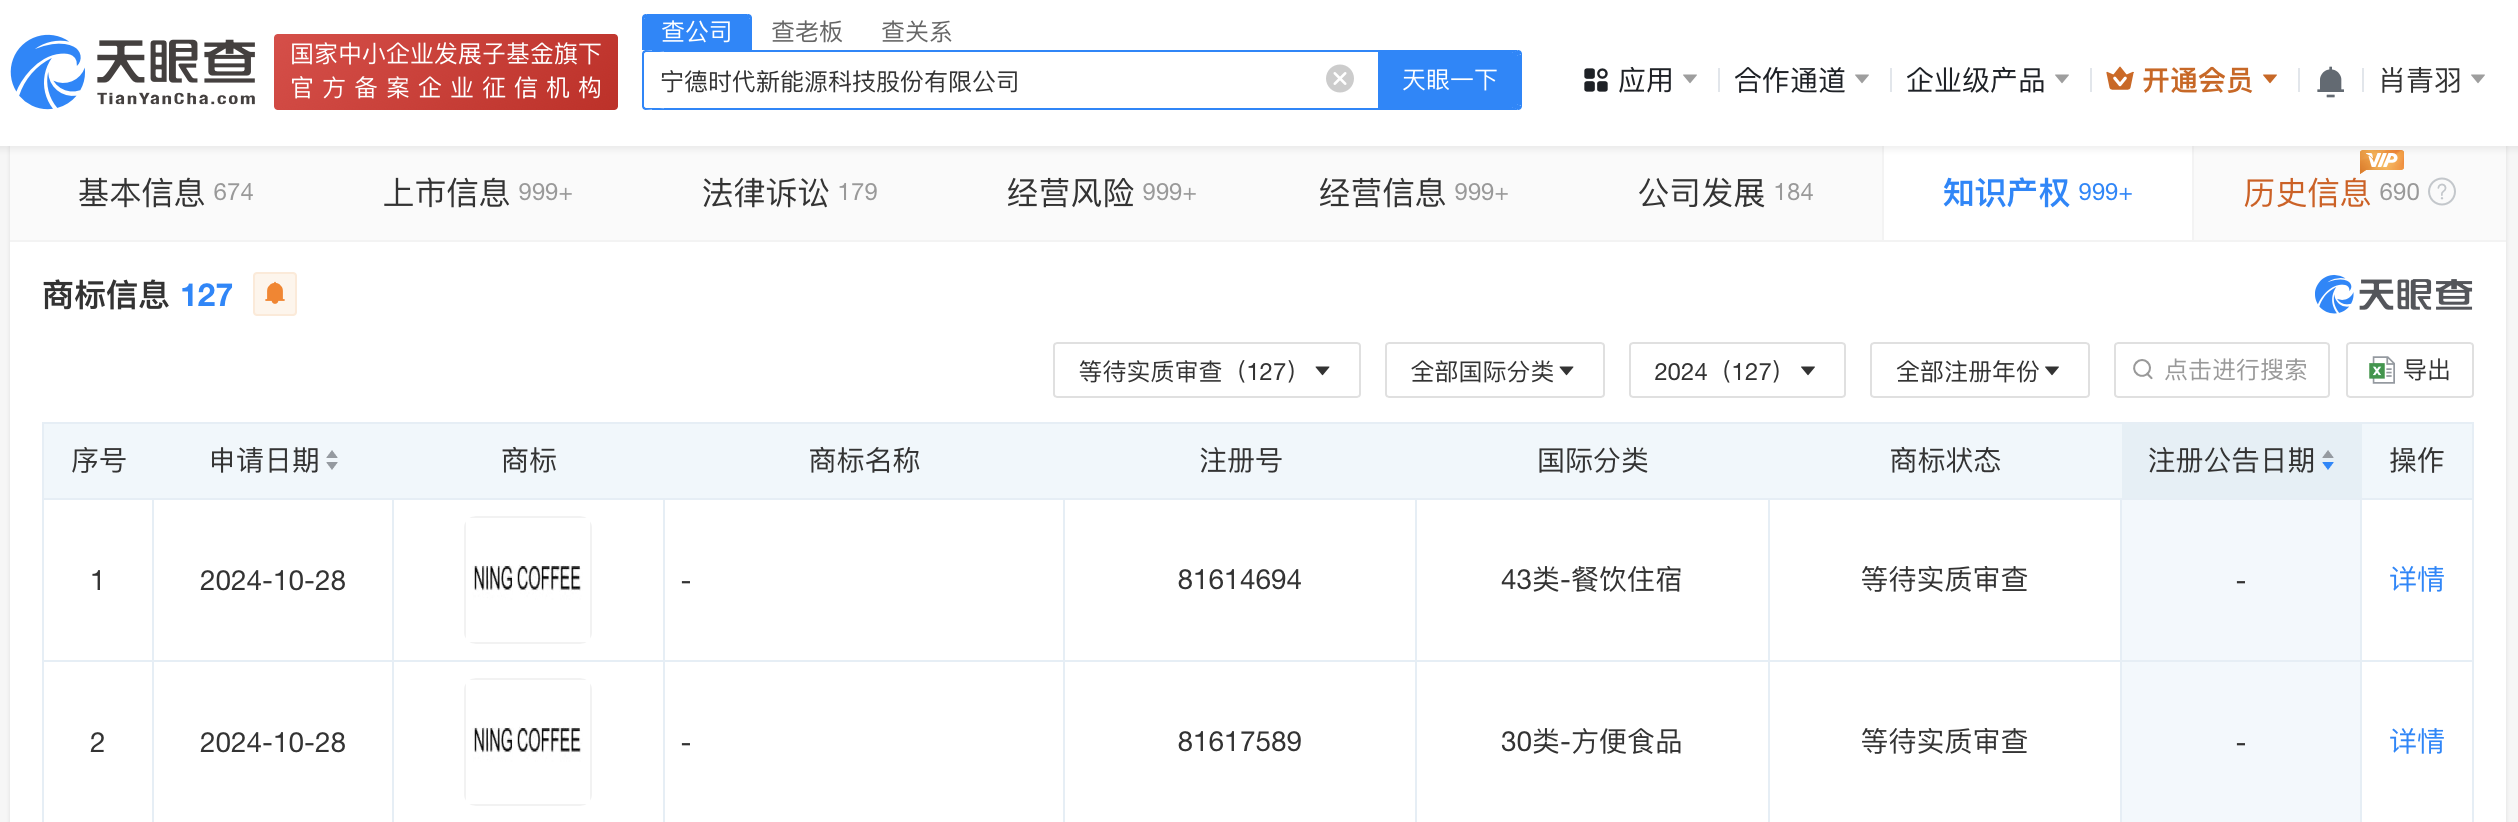This screenshot has height=822, width=2518.
Task: Open the 全部国际分类 filter dropdown
Action: pyautogui.click(x=1494, y=370)
